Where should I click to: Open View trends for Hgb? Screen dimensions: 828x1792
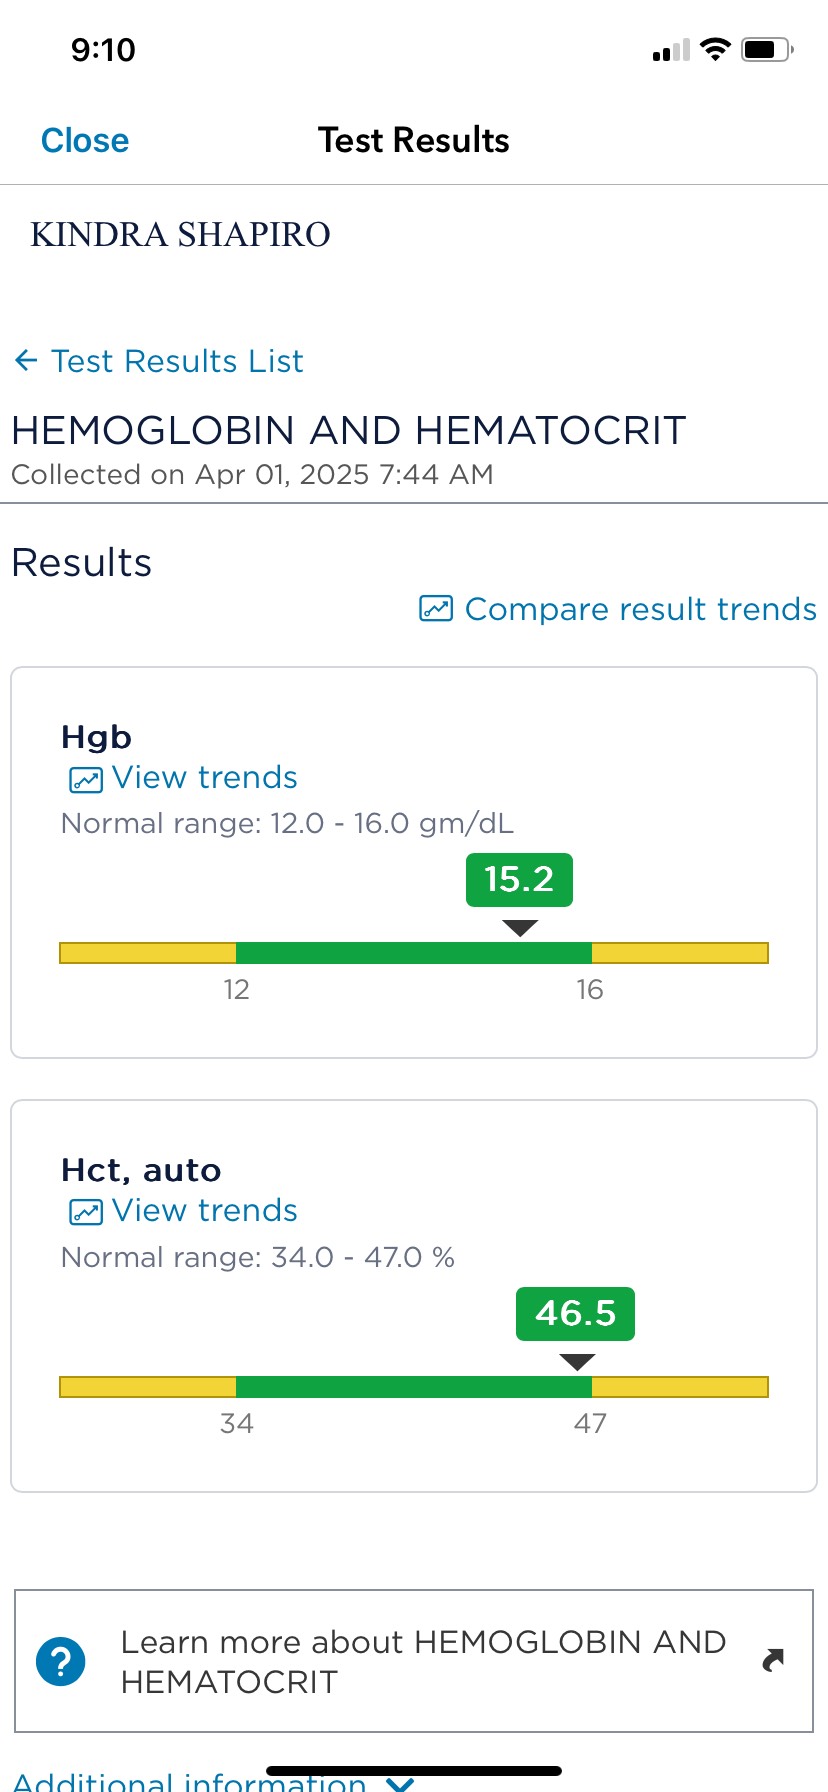[x=205, y=778]
